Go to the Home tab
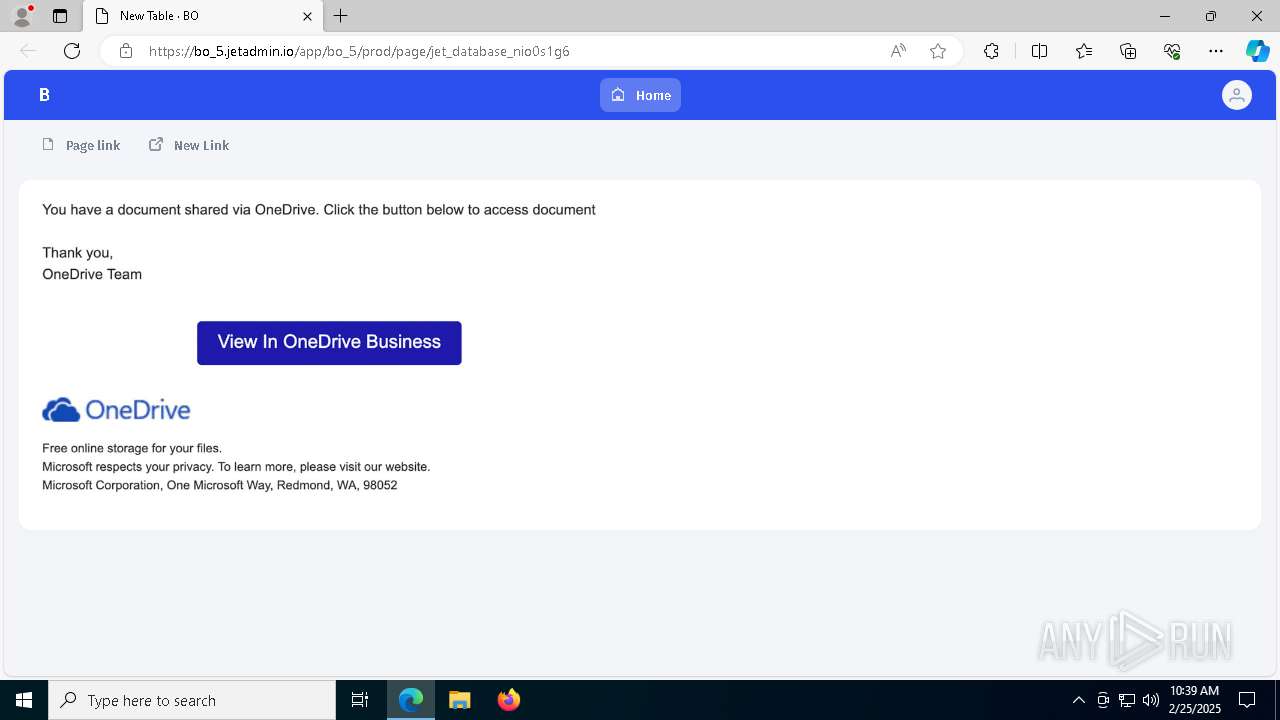The image size is (1280, 720). [640, 95]
